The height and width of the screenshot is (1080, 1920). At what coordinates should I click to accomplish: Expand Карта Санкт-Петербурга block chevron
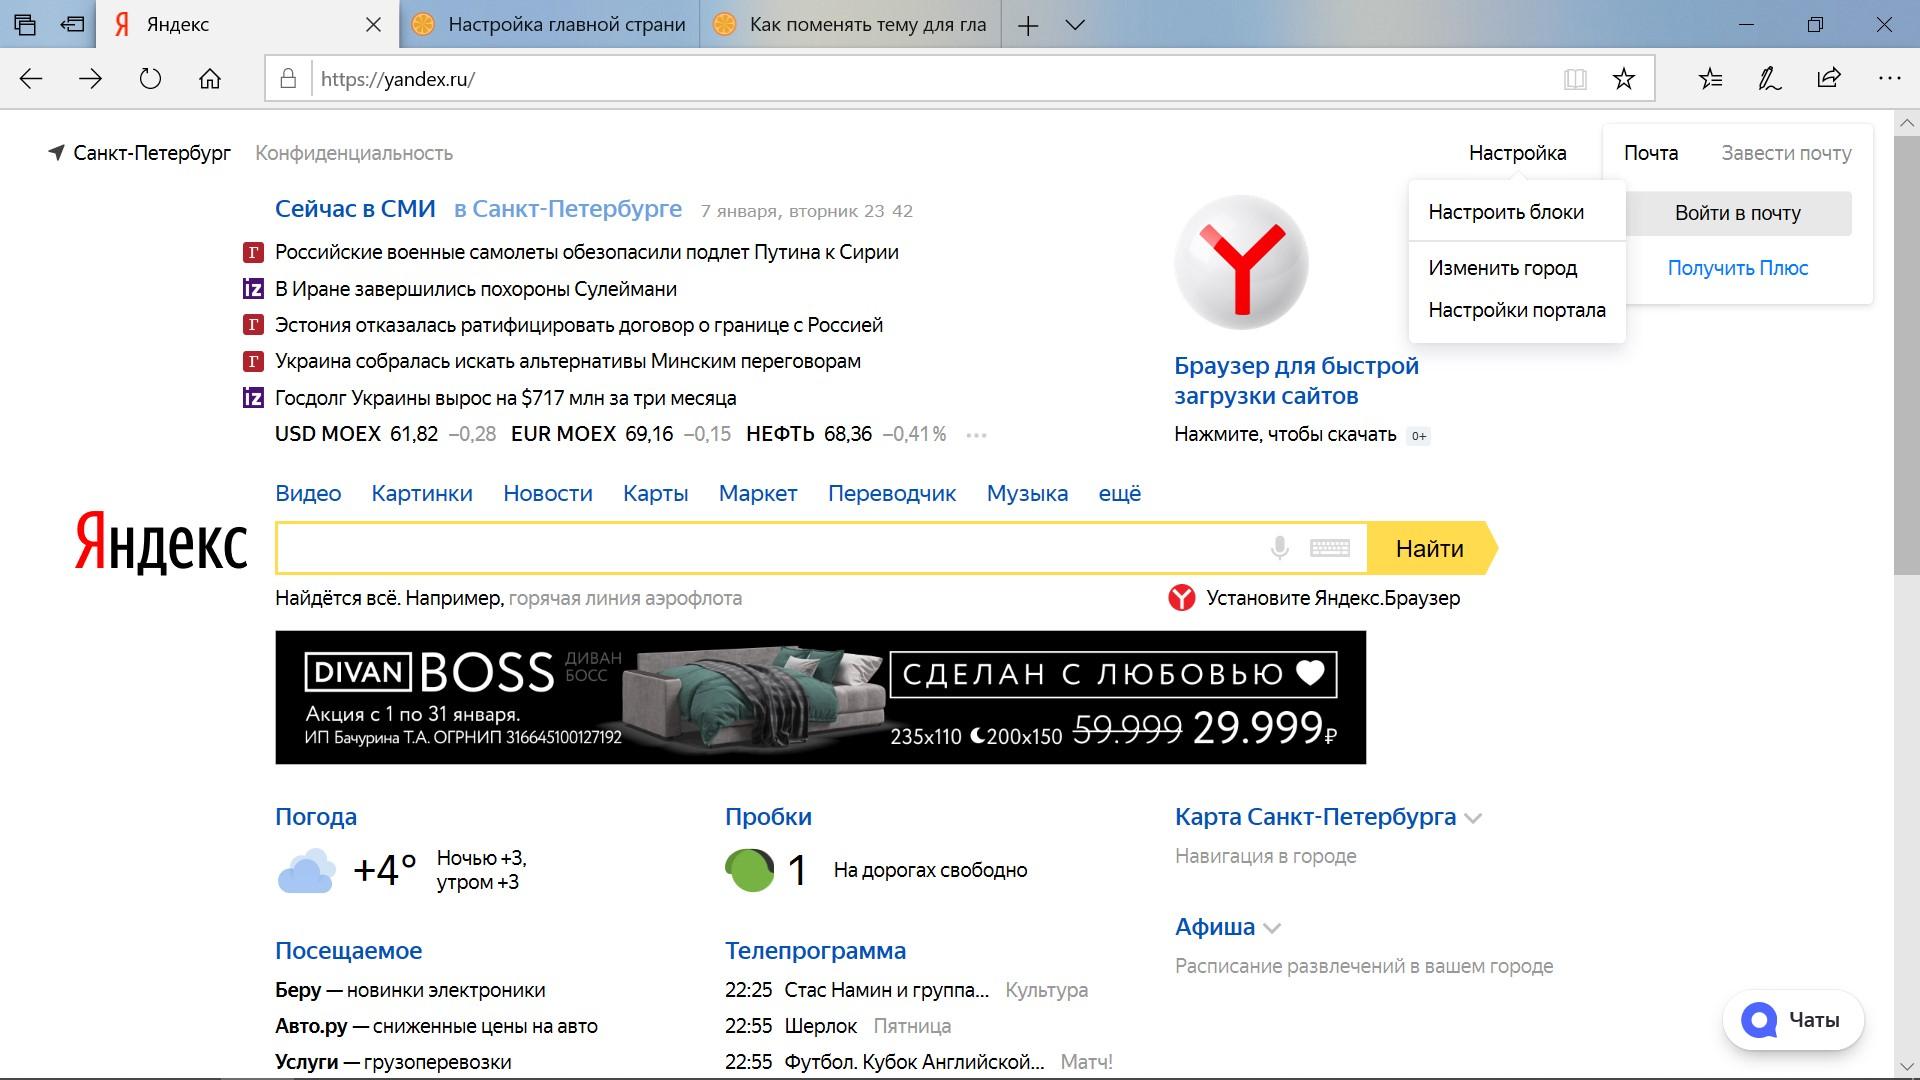pyautogui.click(x=1472, y=818)
